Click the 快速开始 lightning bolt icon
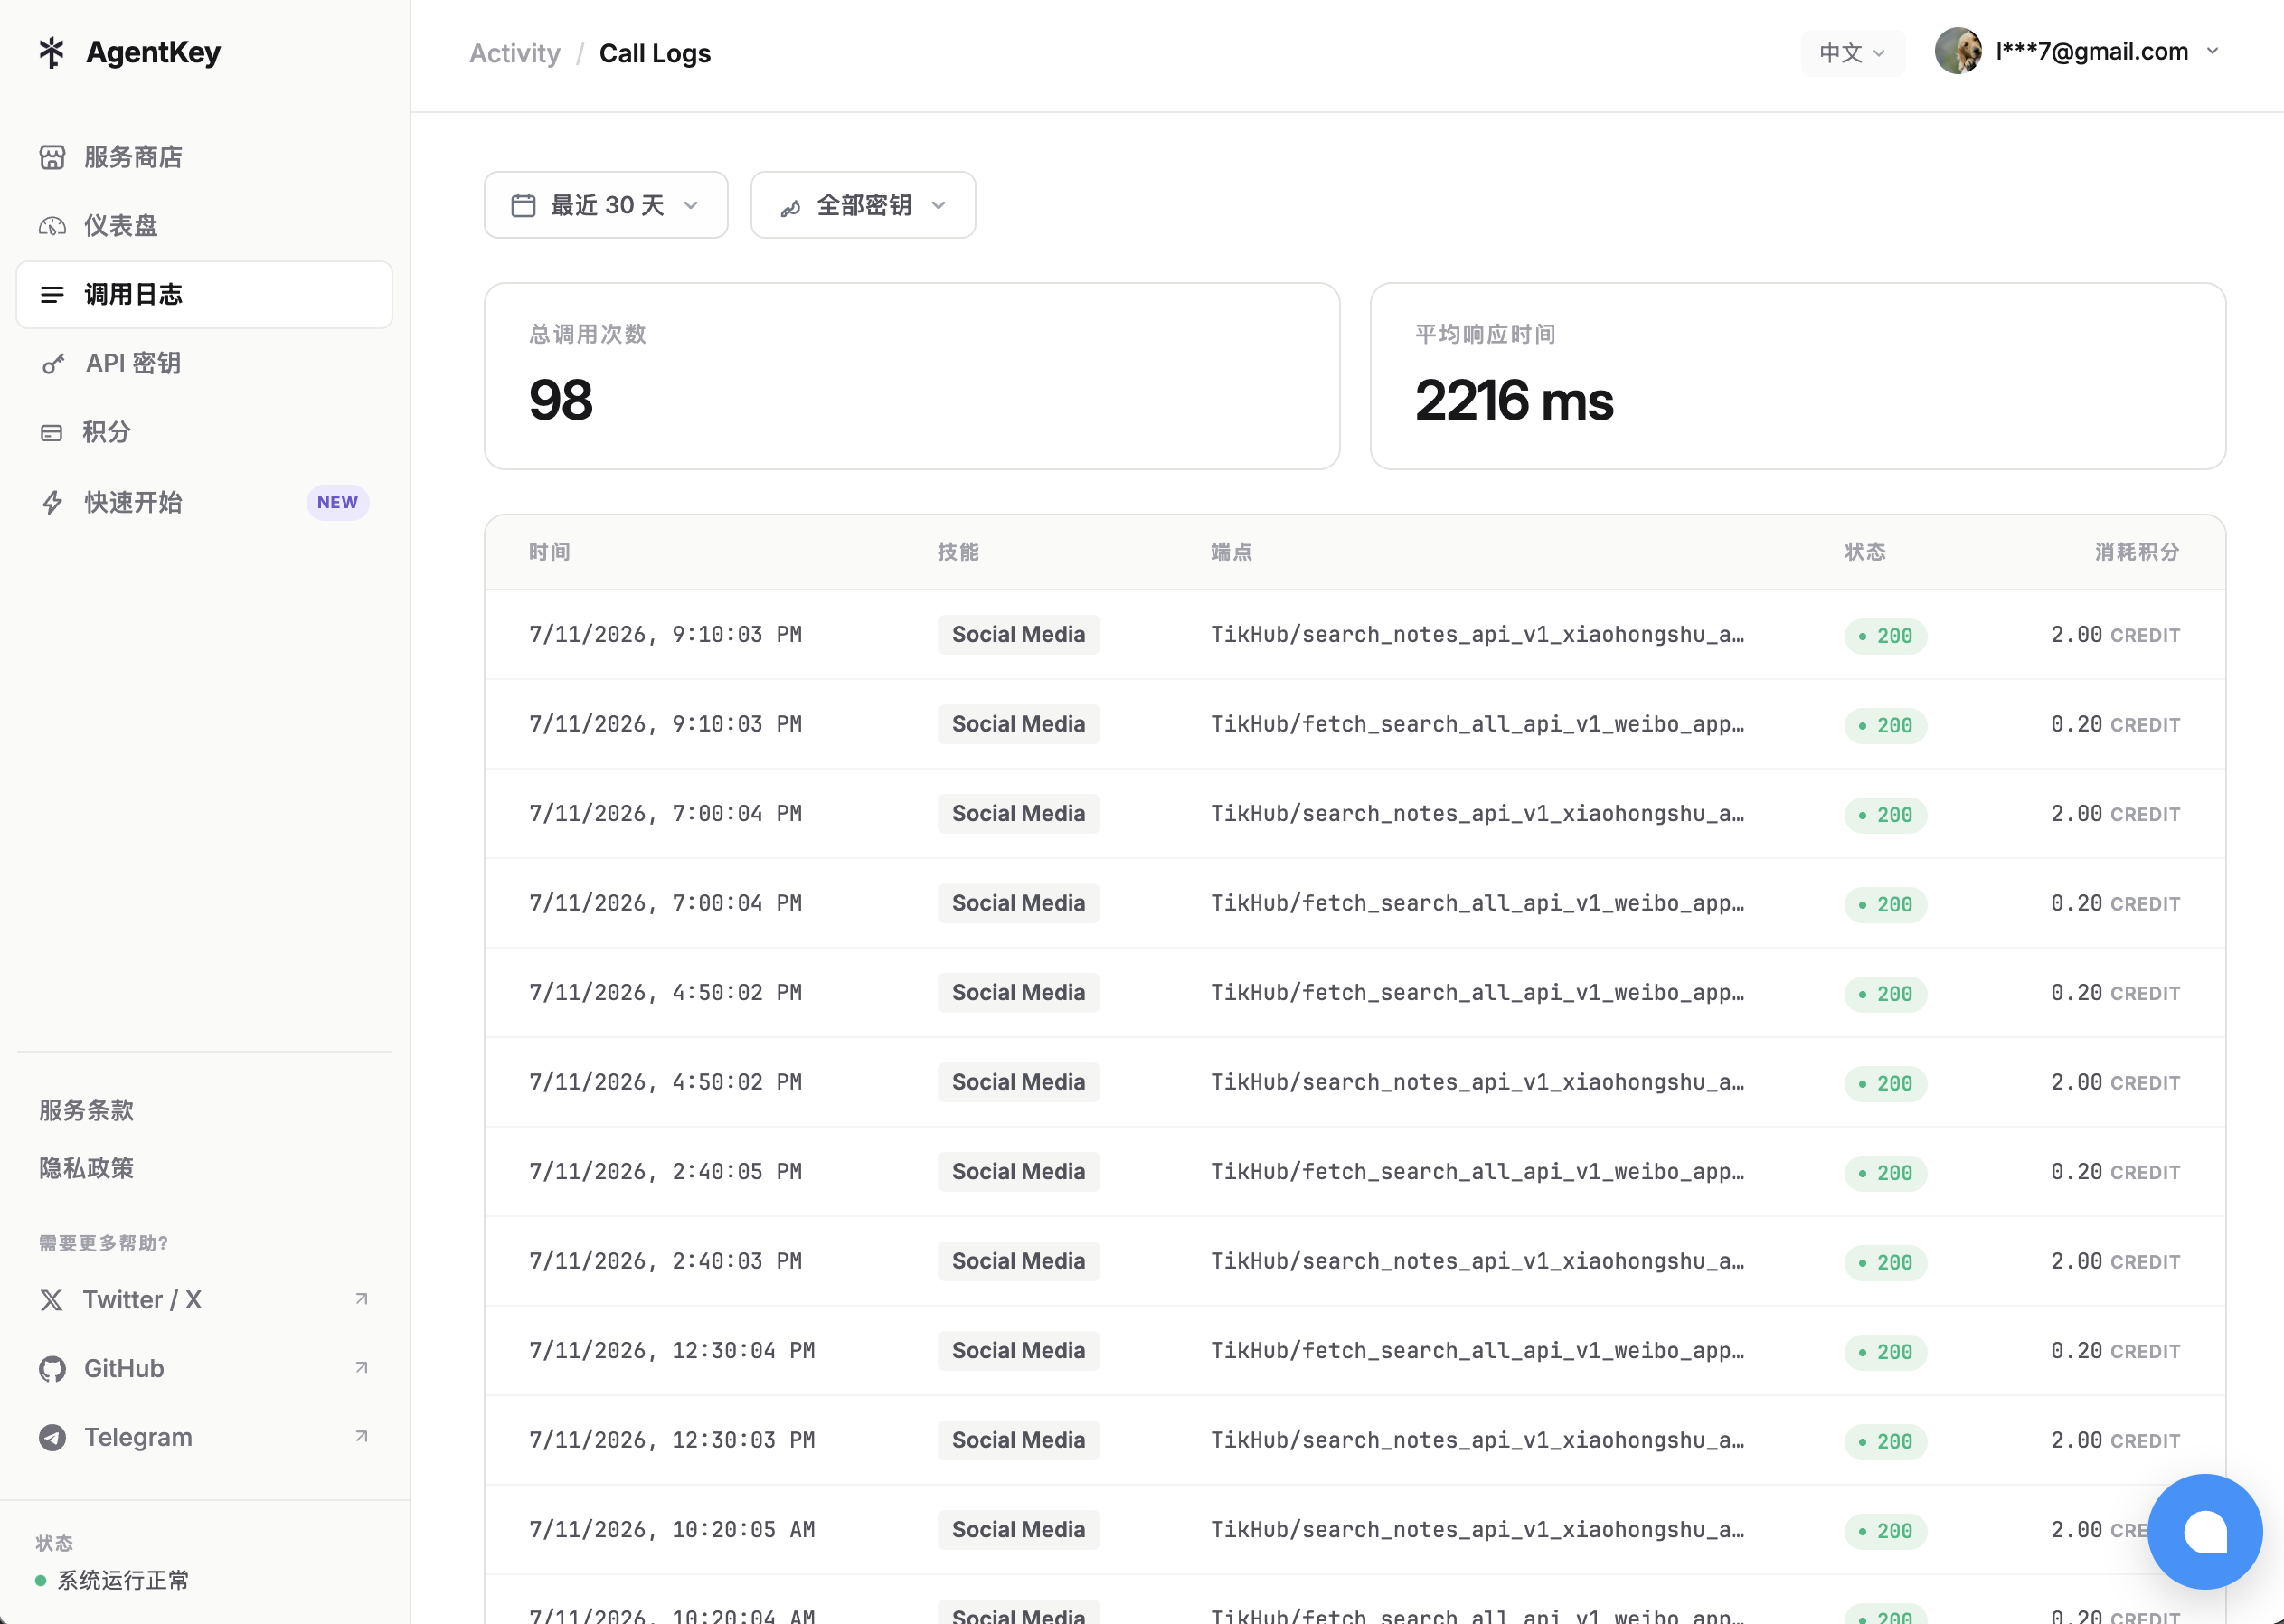2284x1624 pixels. click(52, 502)
